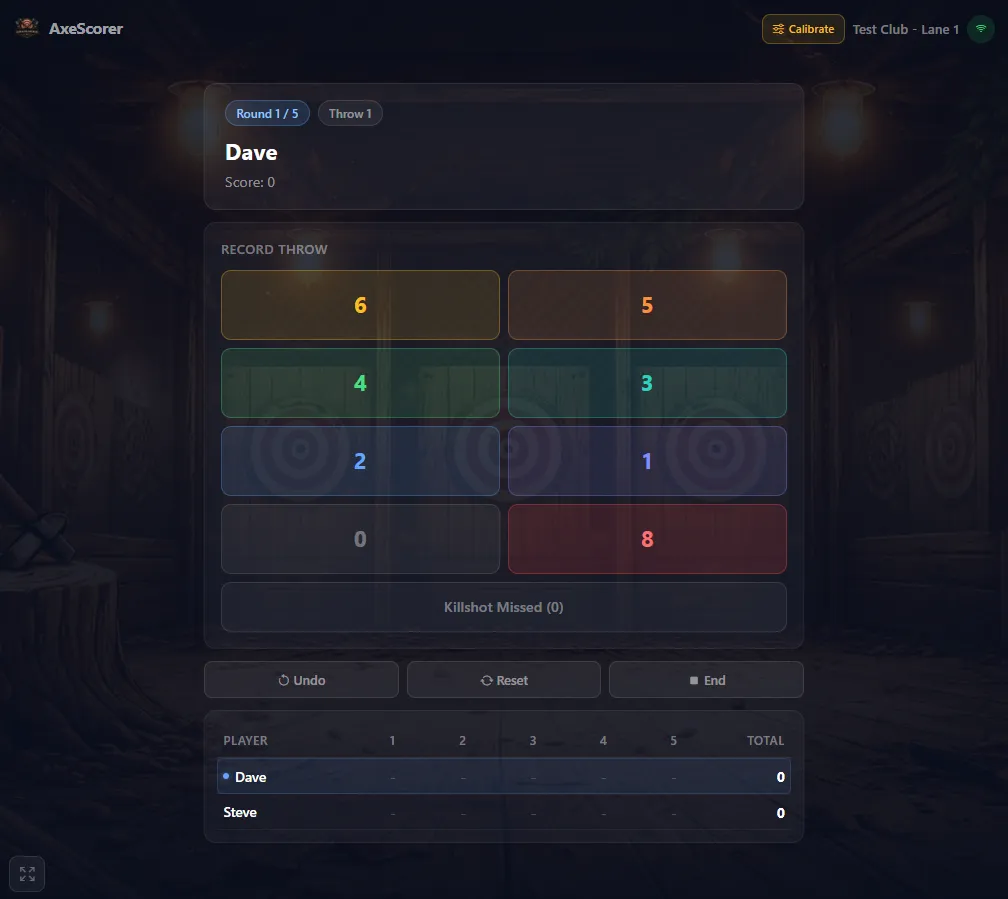
Task: Click the blue active-turn dot beside Dave
Action: pyautogui.click(x=224, y=776)
